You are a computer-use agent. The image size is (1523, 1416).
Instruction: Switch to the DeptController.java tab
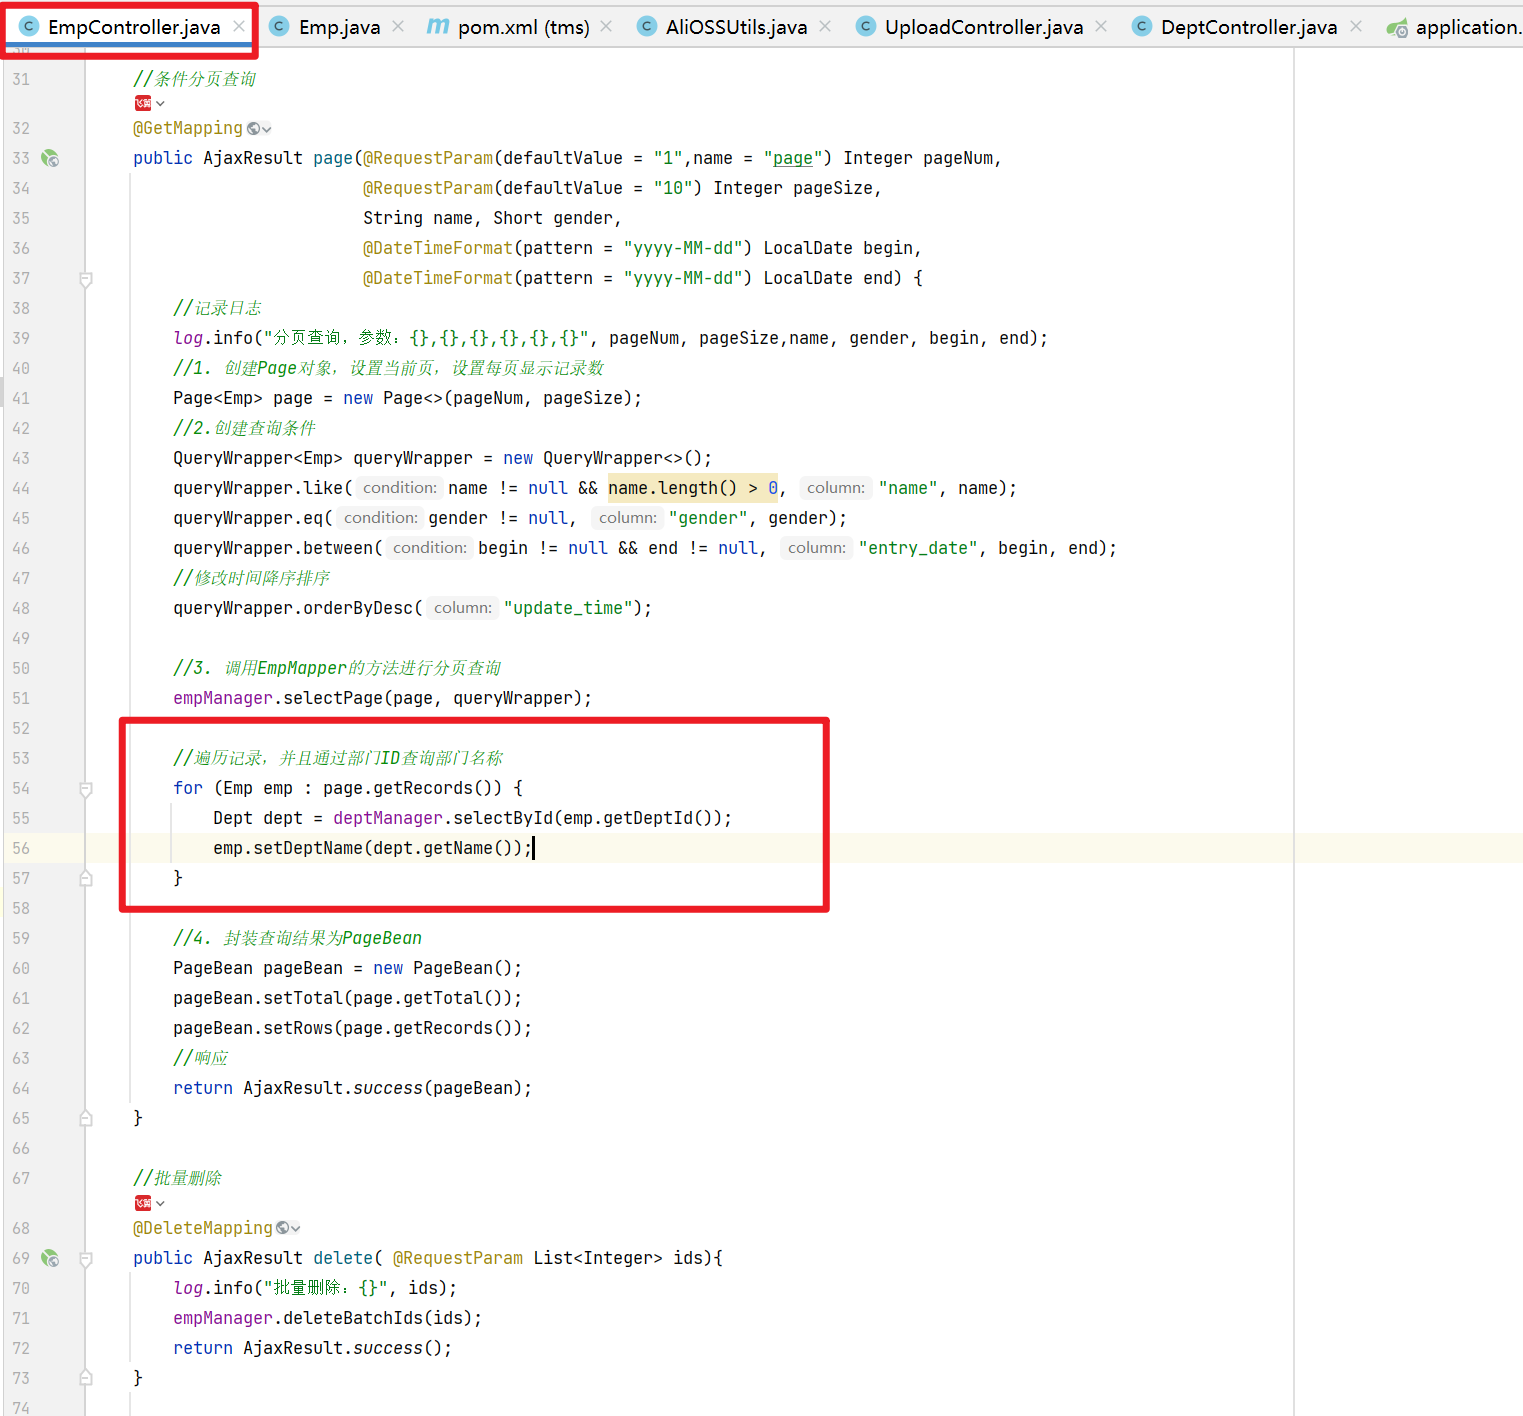point(1248,27)
